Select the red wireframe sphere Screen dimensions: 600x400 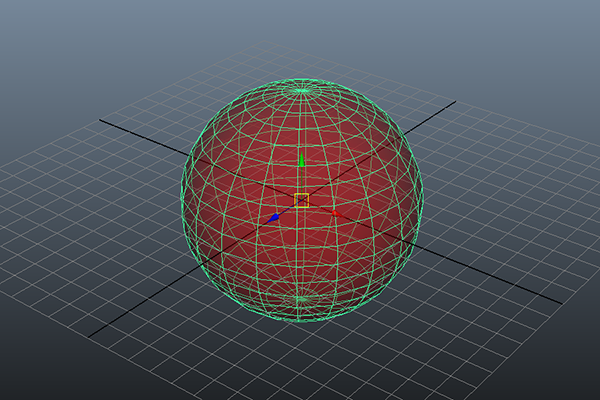pyautogui.click(x=302, y=200)
